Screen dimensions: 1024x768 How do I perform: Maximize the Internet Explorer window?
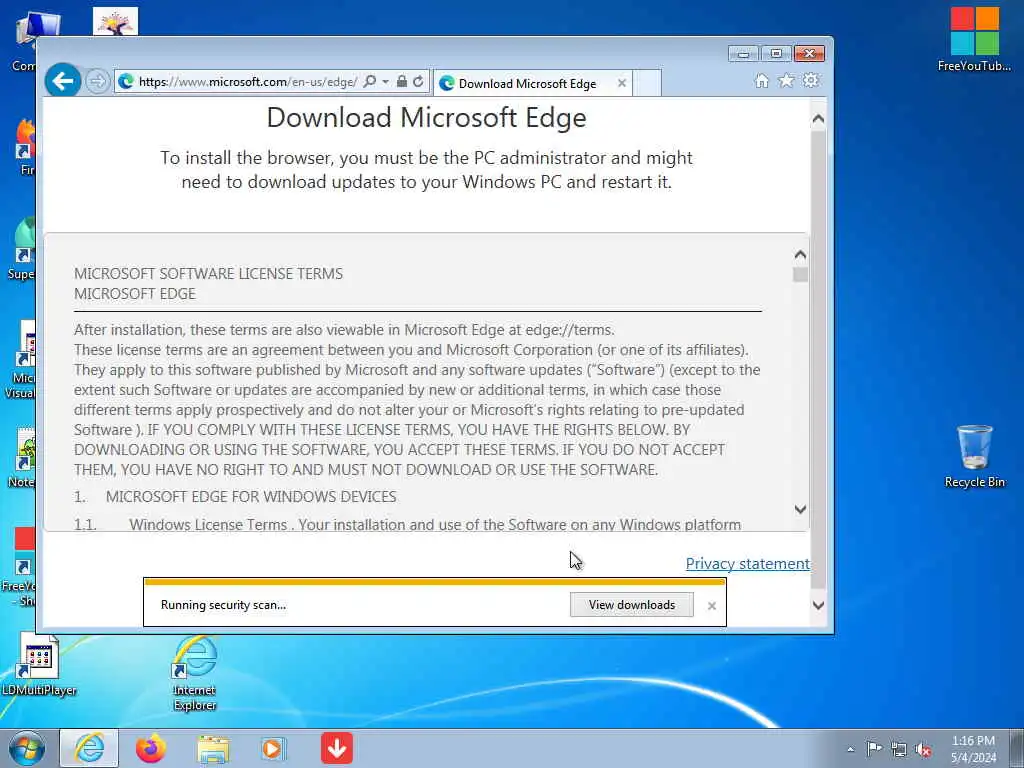pos(776,54)
